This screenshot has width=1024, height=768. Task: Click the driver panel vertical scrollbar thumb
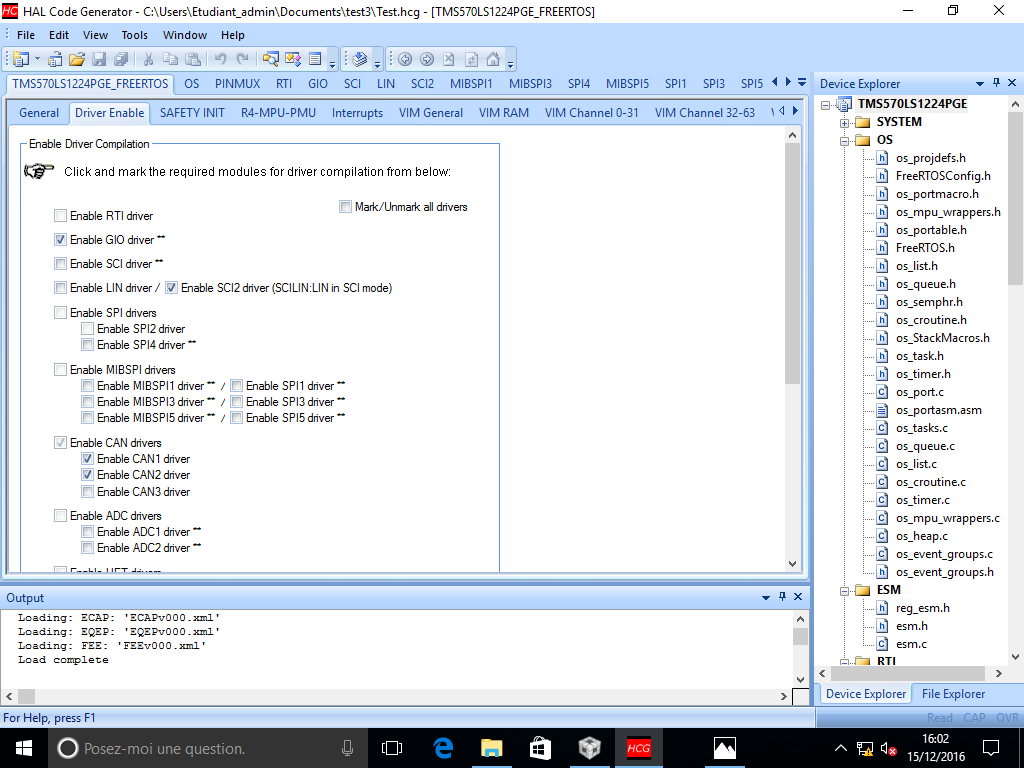pos(792,264)
